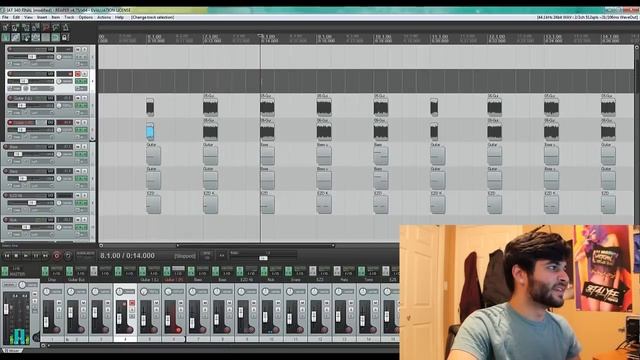Click the red Record transport button
The height and width of the screenshot is (360, 640).
tap(57, 256)
